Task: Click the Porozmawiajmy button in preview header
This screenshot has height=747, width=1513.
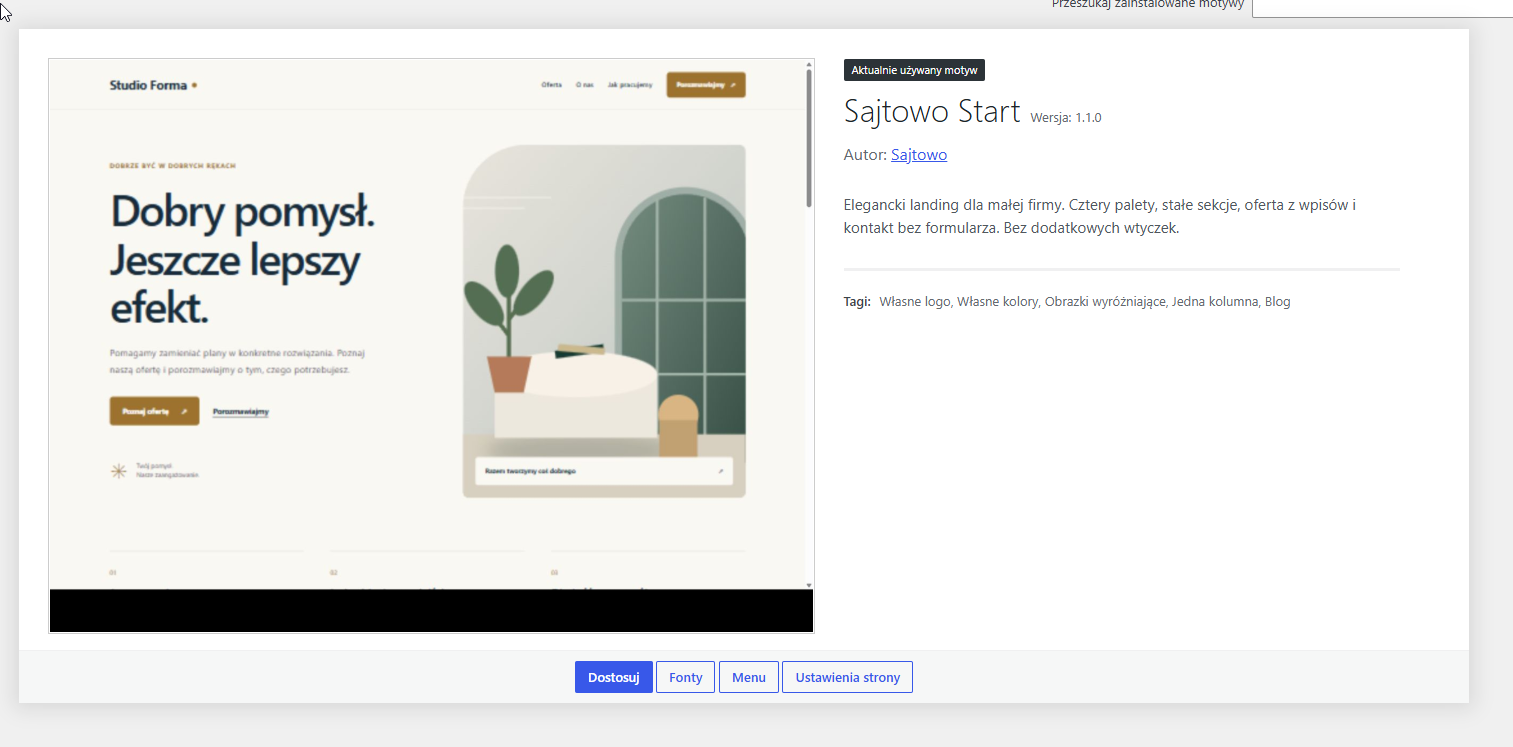Action: point(706,85)
